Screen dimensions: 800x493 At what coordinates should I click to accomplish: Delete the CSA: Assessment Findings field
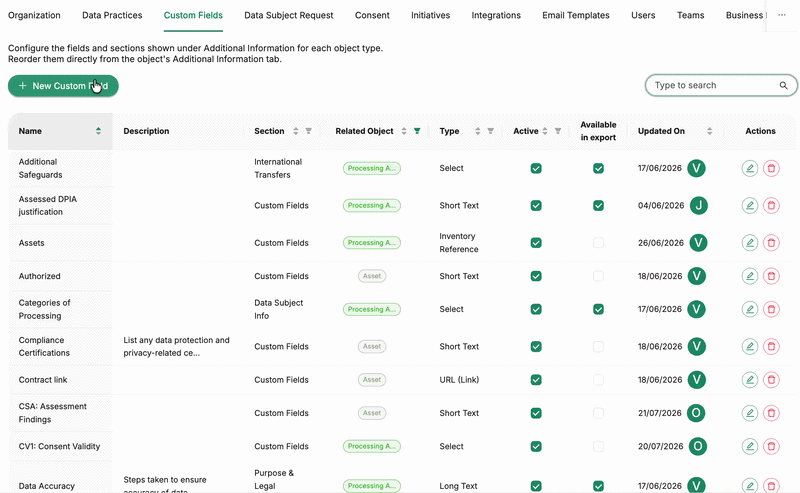pyautogui.click(x=771, y=413)
